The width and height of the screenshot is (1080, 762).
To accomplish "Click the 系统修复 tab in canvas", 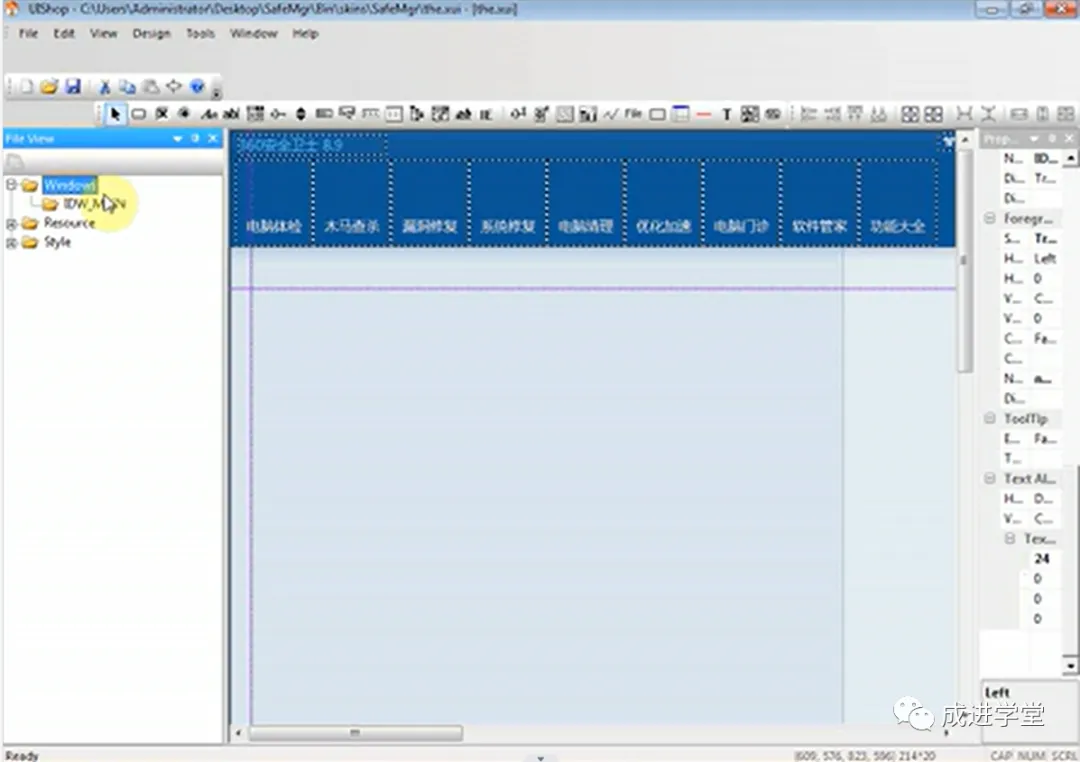I will click(x=508, y=202).
